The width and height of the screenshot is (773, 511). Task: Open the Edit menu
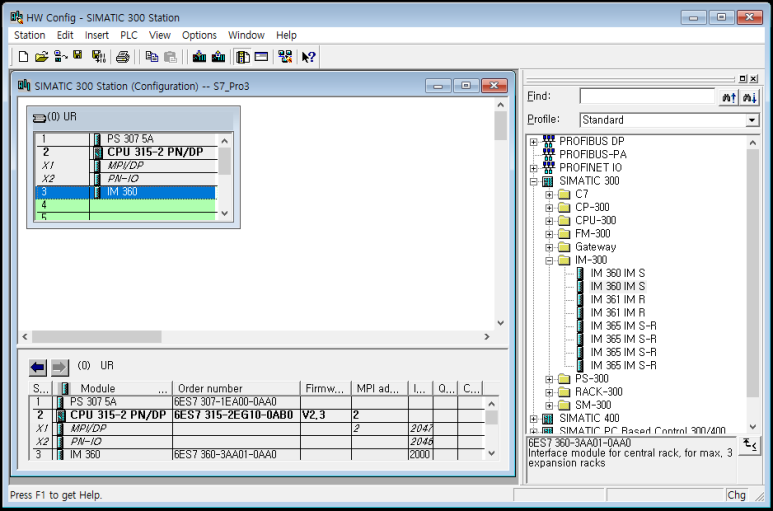tap(65, 35)
